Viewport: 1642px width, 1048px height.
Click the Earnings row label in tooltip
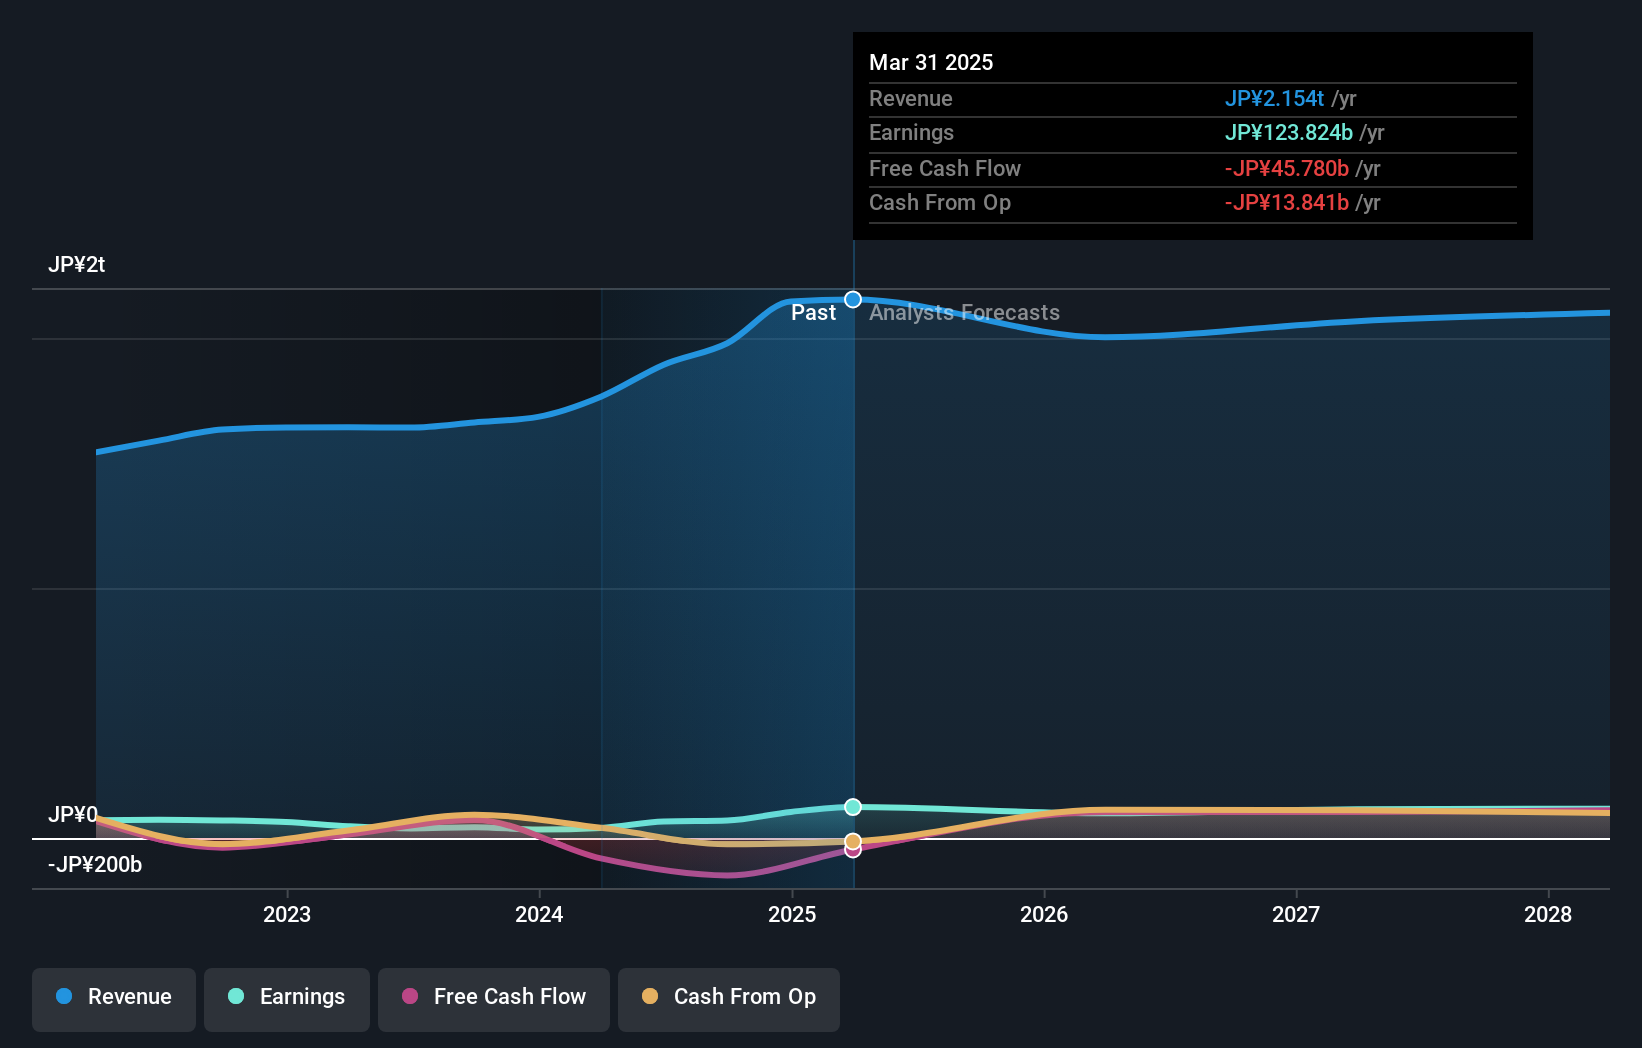[x=912, y=133]
